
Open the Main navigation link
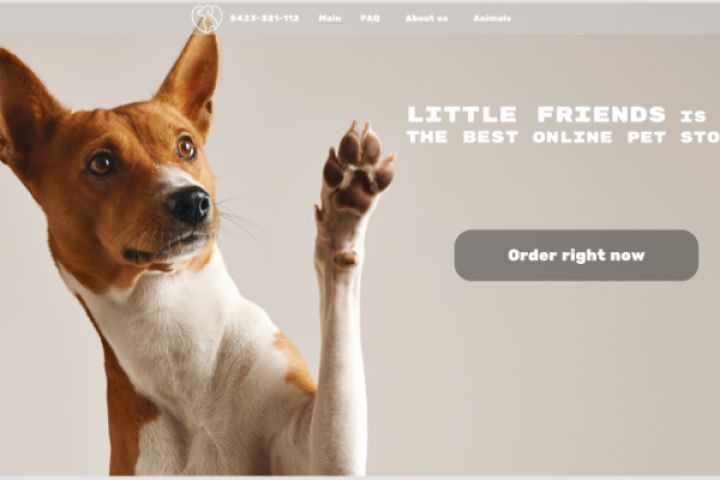[x=330, y=18]
